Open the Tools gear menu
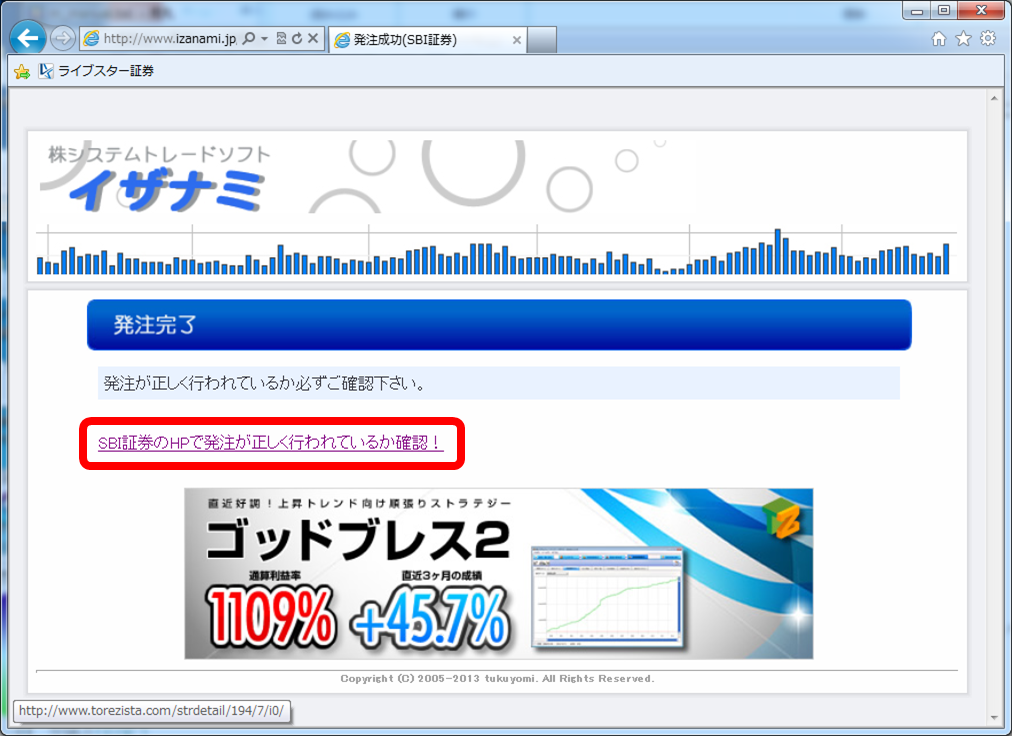This screenshot has height=736, width=1012. coord(988,39)
